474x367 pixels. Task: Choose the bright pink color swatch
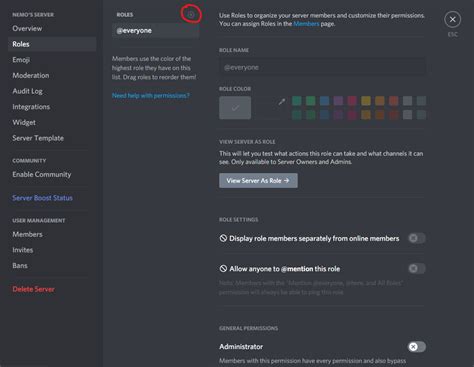tap(352, 101)
